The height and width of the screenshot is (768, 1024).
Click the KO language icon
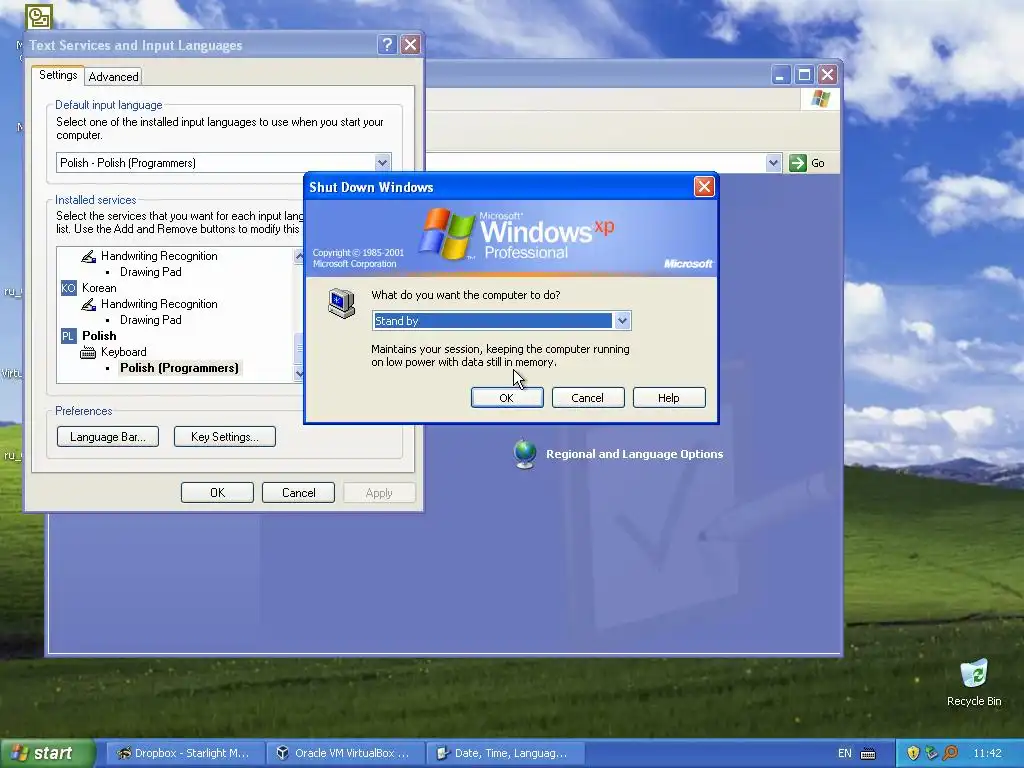click(x=68, y=288)
